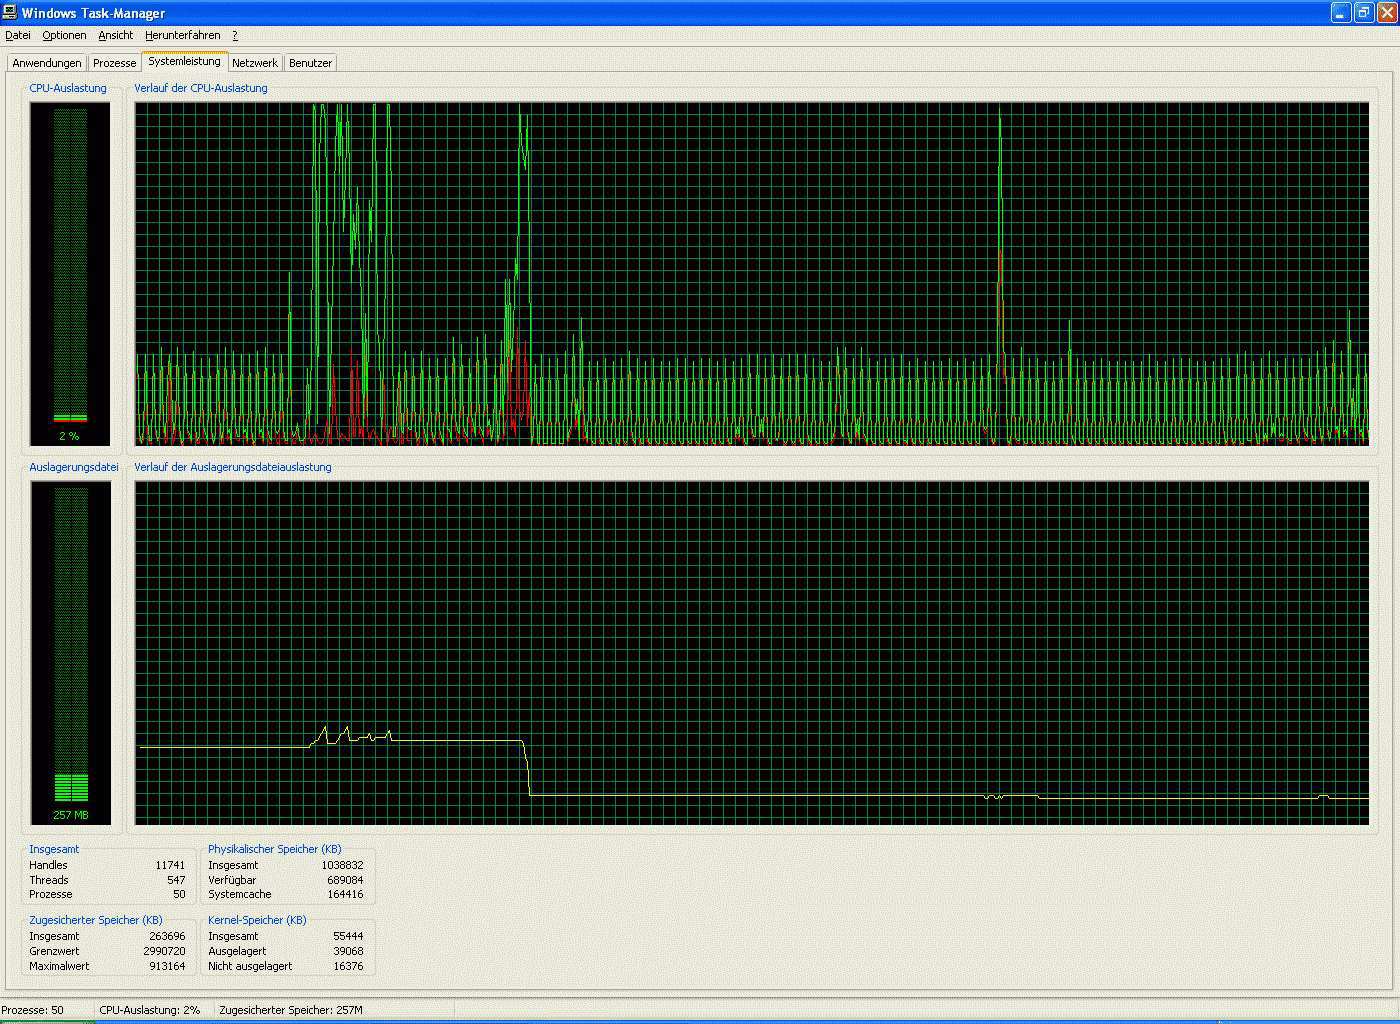Close the Windows Task-Manager window
This screenshot has height=1024, width=1400.
1386,13
